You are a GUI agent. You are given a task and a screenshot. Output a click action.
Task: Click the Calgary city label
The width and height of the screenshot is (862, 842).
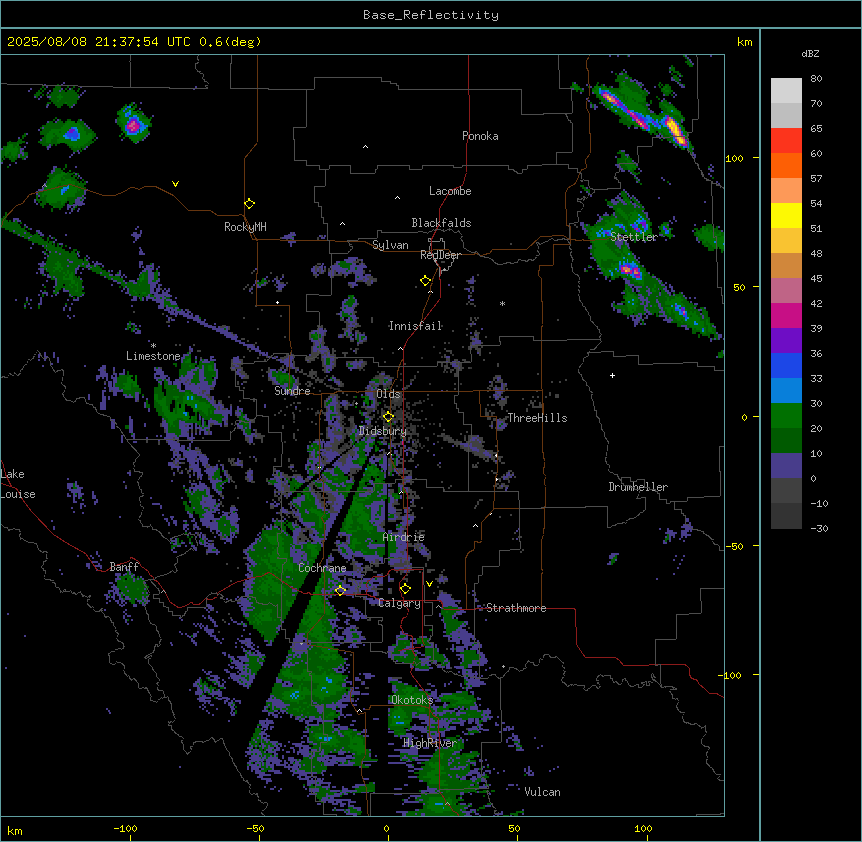click(x=399, y=603)
